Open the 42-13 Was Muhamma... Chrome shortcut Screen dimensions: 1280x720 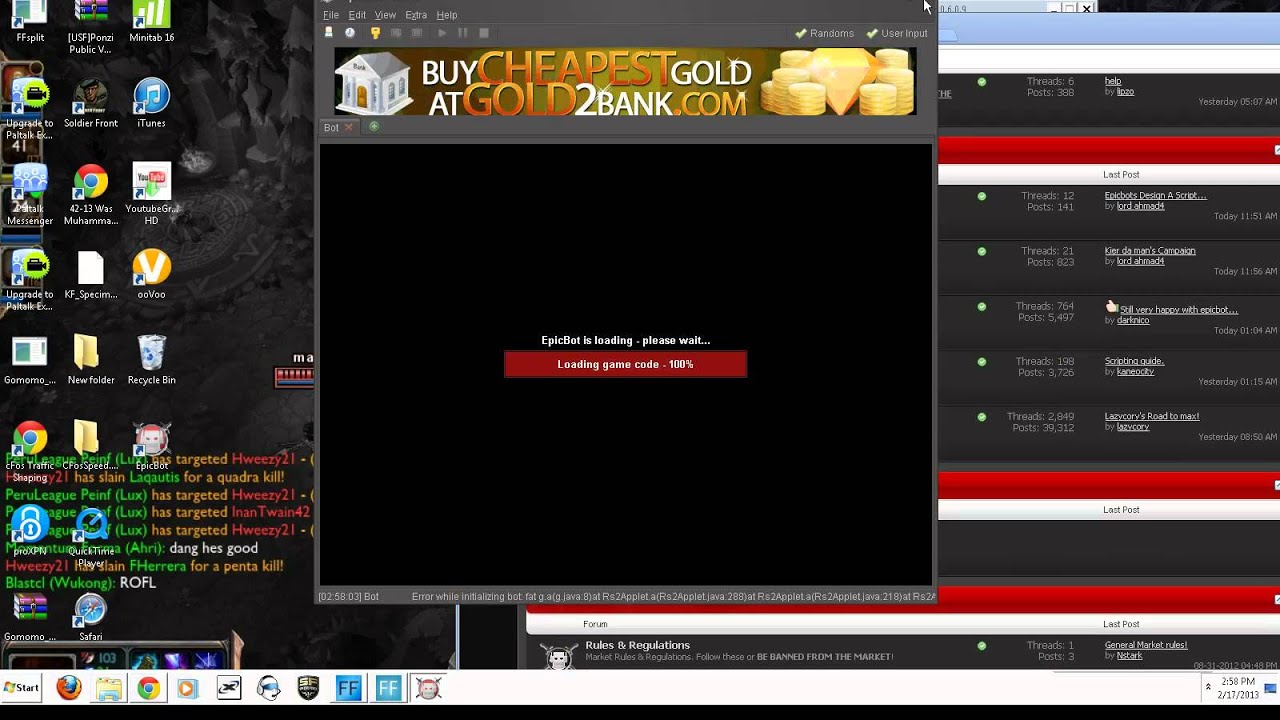pos(91,194)
